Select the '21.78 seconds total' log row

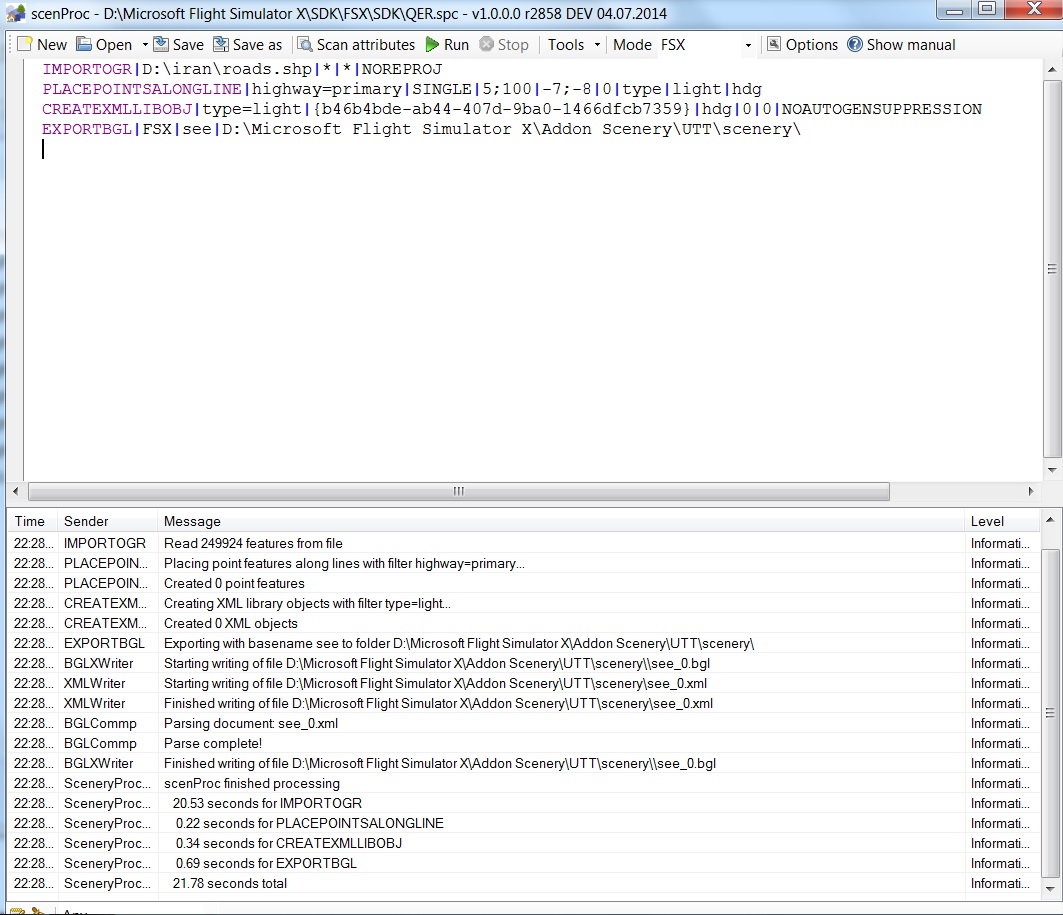523,883
